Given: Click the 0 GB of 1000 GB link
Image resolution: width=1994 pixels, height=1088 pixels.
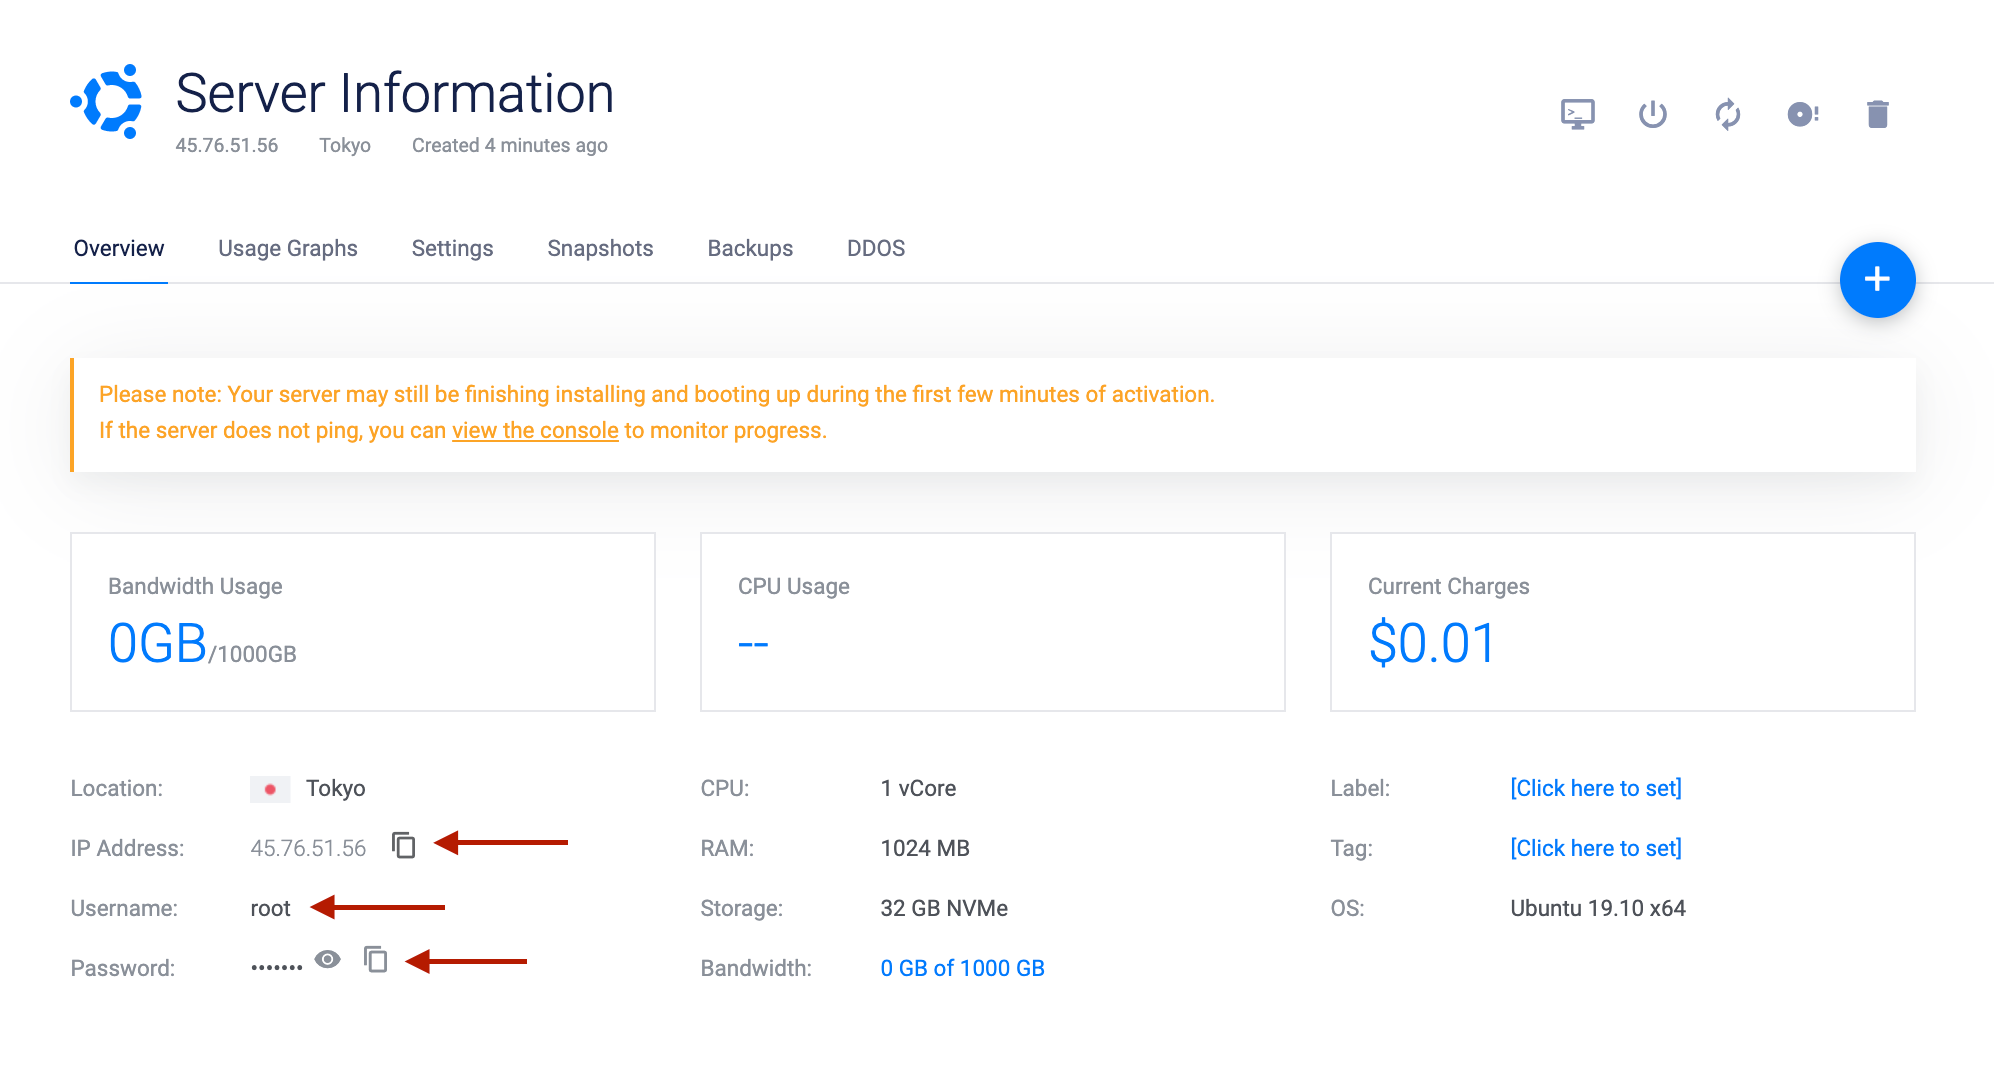Looking at the screenshot, I should coord(962,968).
